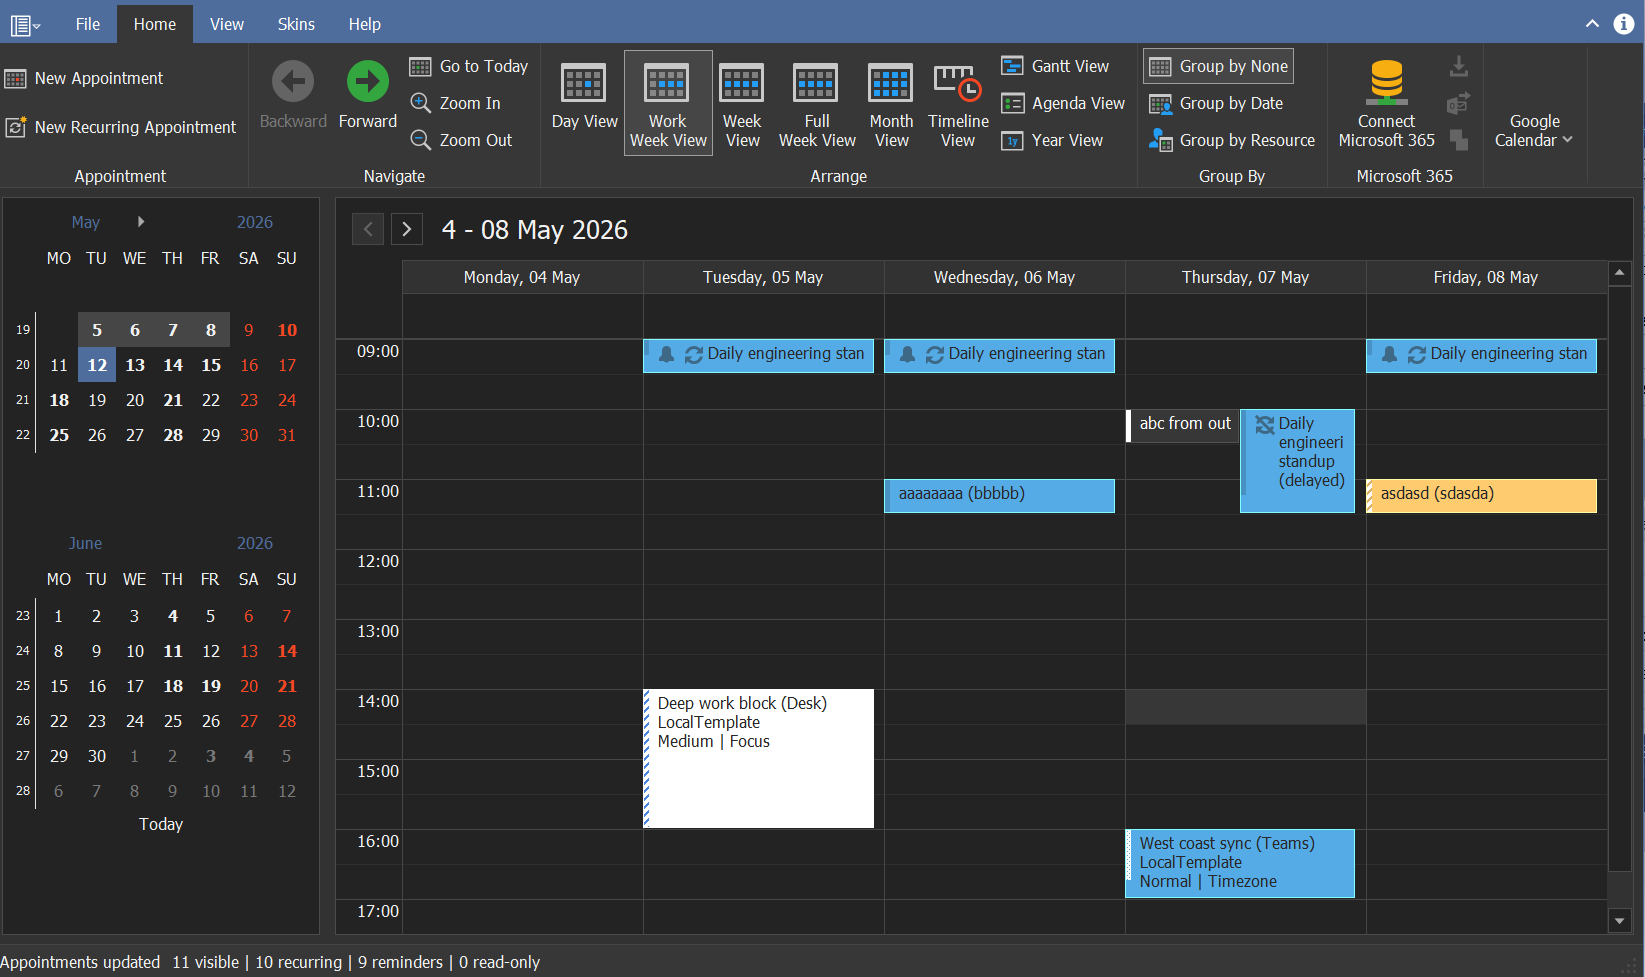Open the File menu
The height and width of the screenshot is (977, 1645).
tap(88, 24)
